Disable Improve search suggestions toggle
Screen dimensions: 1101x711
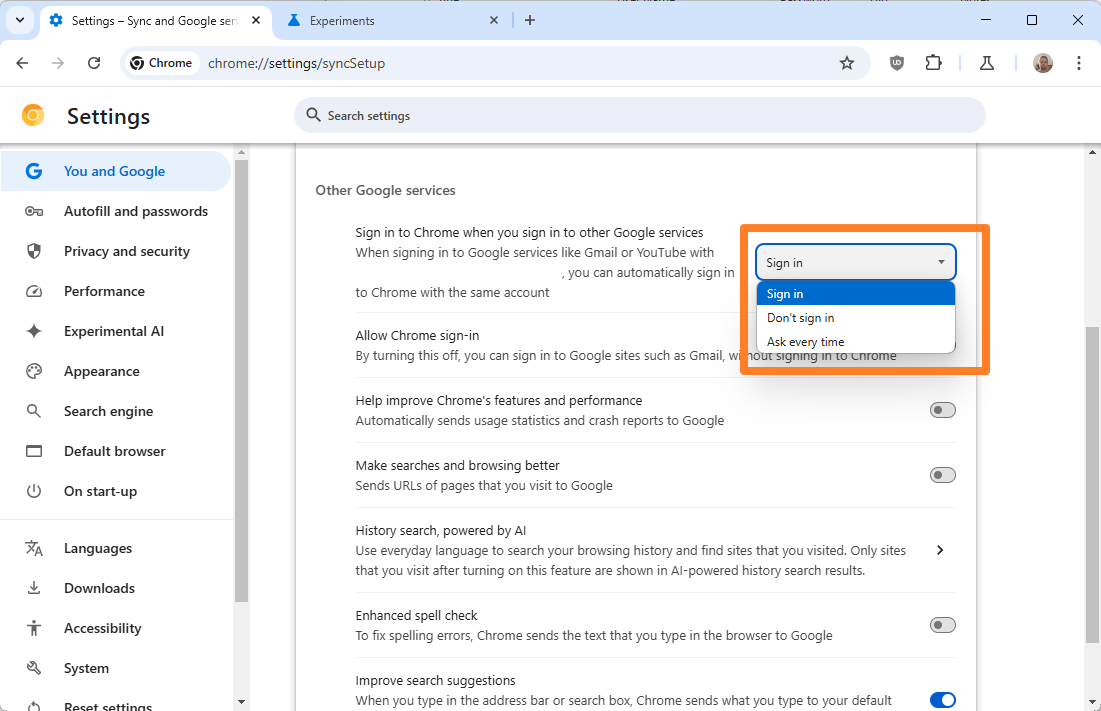click(x=942, y=700)
